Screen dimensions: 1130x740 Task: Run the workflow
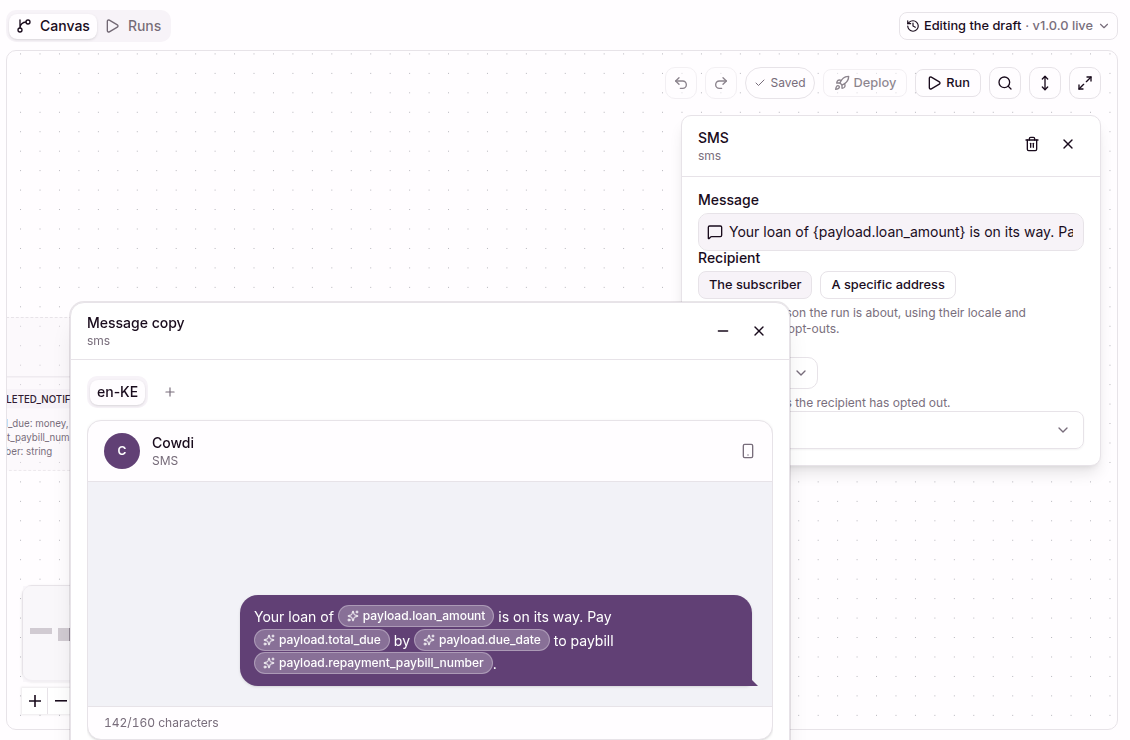tap(948, 83)
